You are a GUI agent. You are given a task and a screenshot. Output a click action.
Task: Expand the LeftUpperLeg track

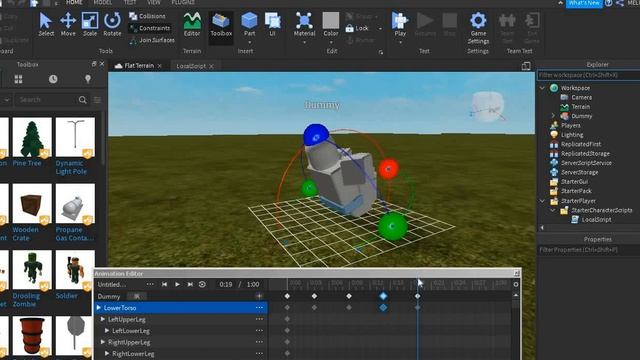pos(103,319)
